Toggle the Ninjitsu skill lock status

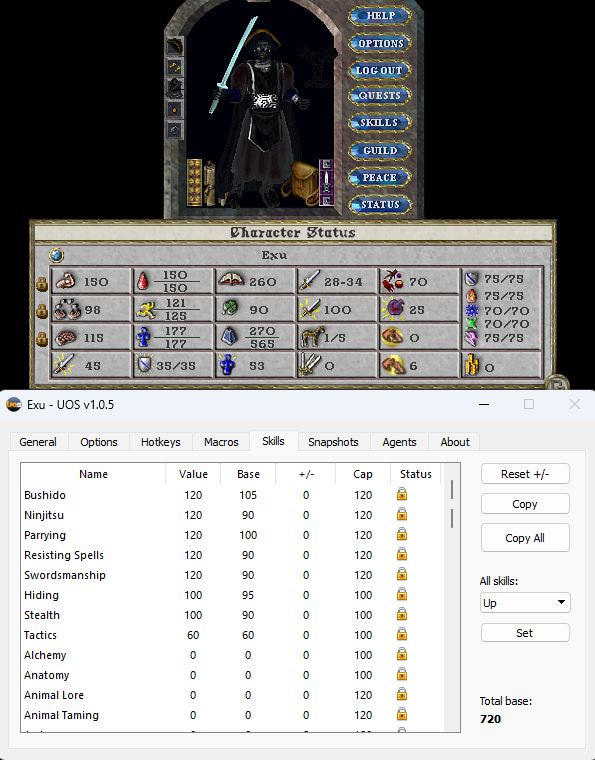pos(402,514)
